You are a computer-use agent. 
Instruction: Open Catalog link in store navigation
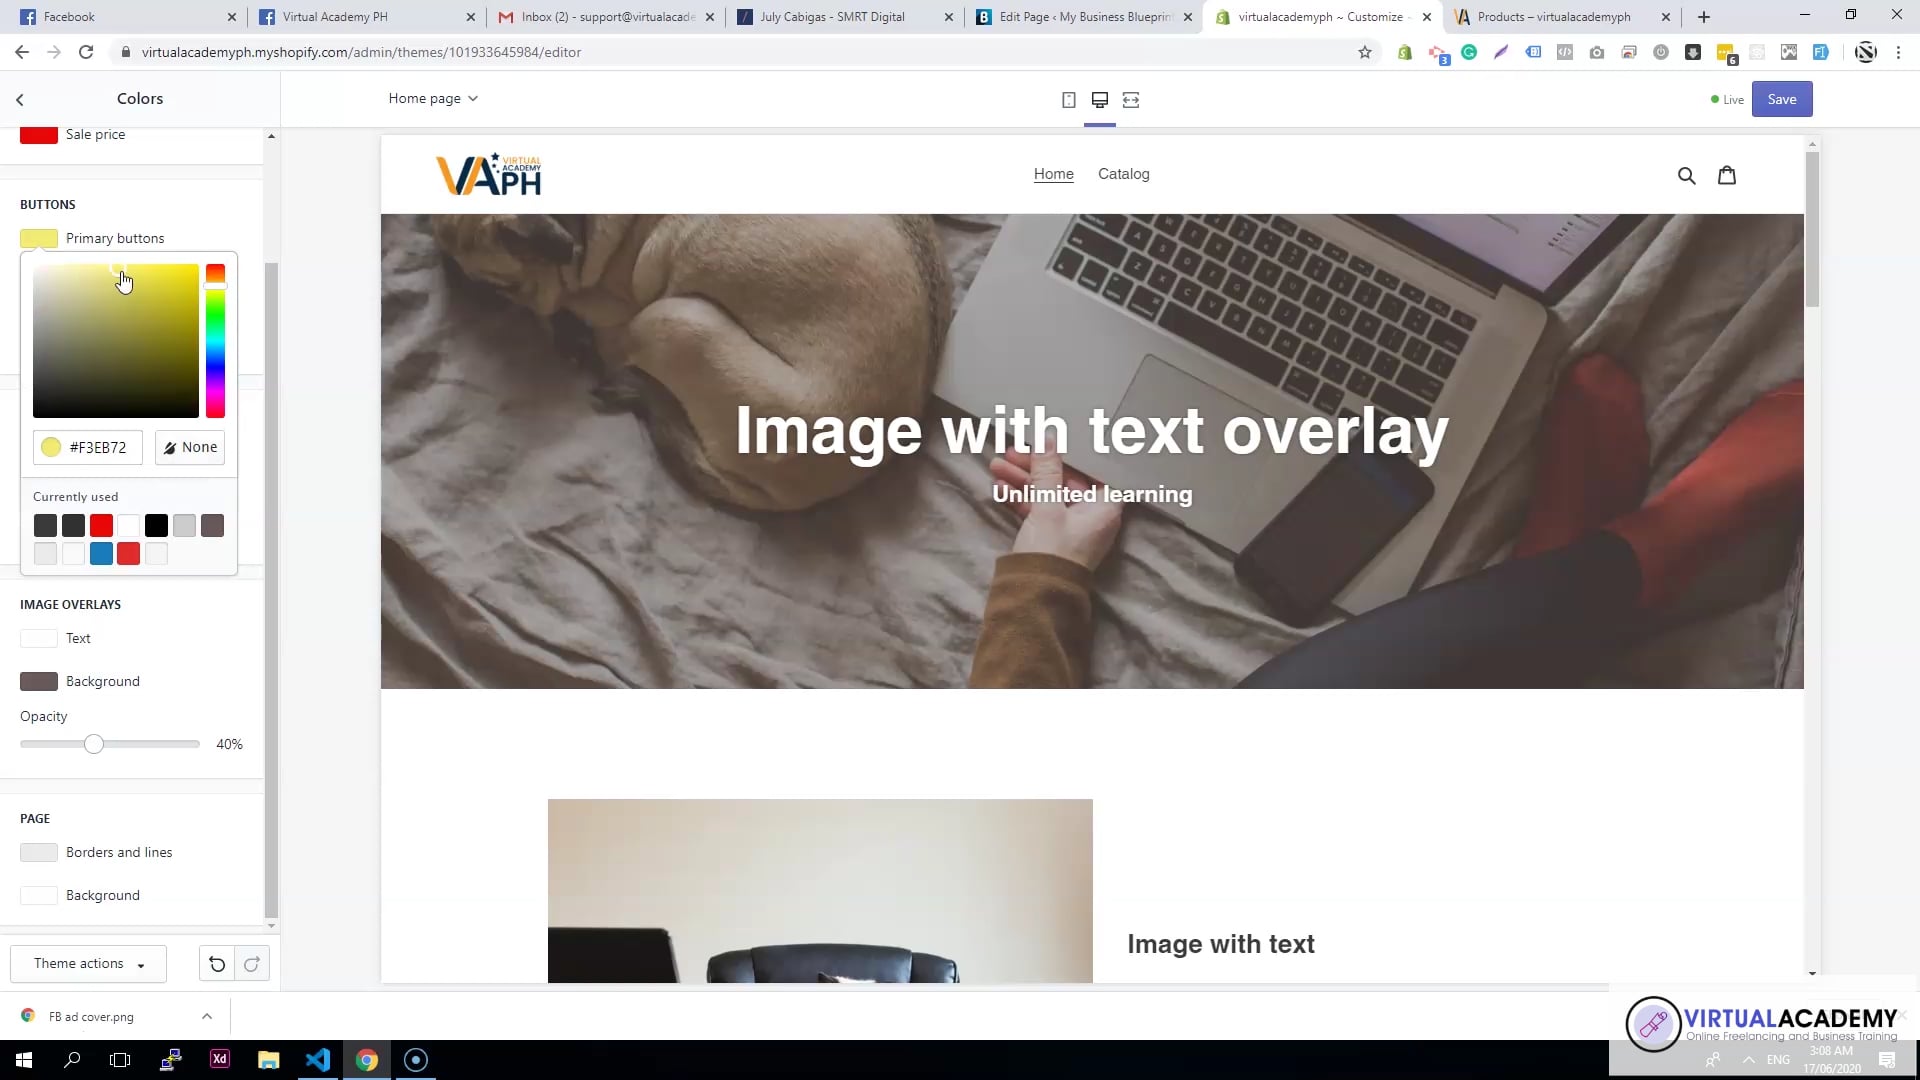click(1123, 174)
